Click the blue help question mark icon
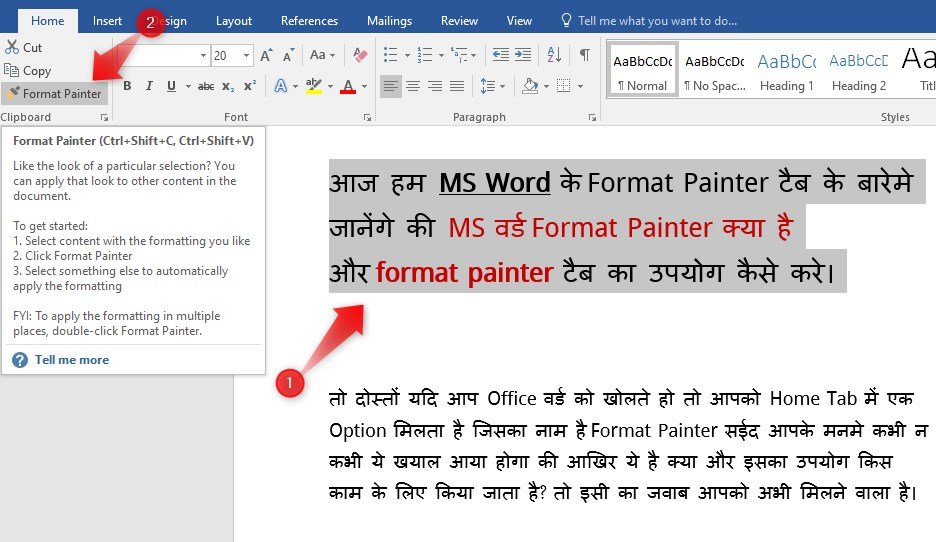This screenshot has height=542, width=936. pyautogui.click(x=20, y=360)
